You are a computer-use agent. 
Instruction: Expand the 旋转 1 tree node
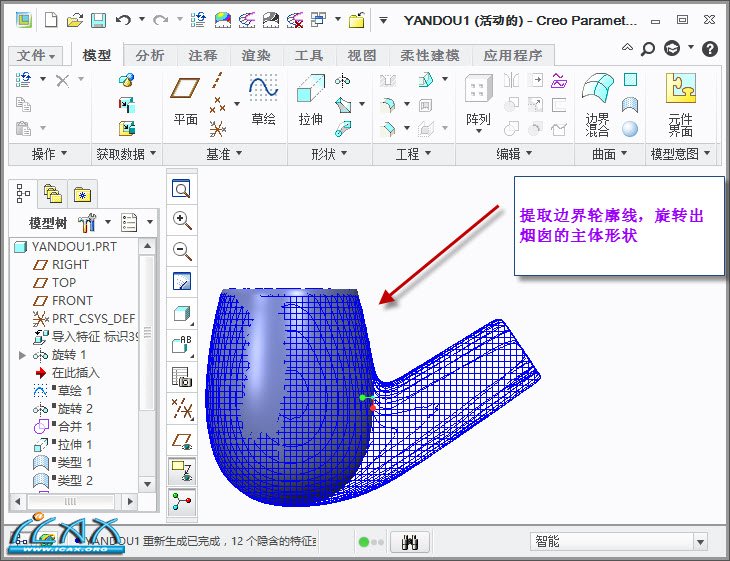click(22, 355)
